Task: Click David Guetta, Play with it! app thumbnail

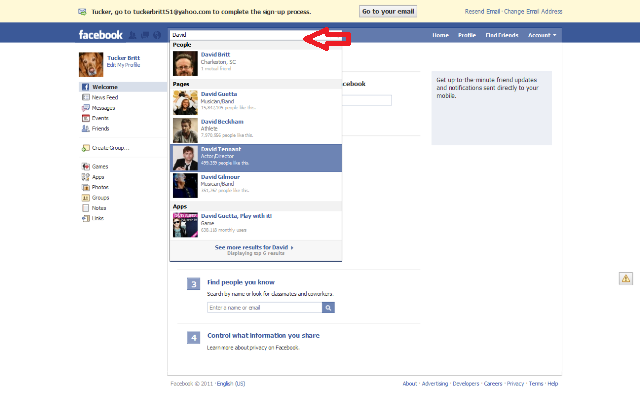Action: pyautogui.click(x=185, y=225)
